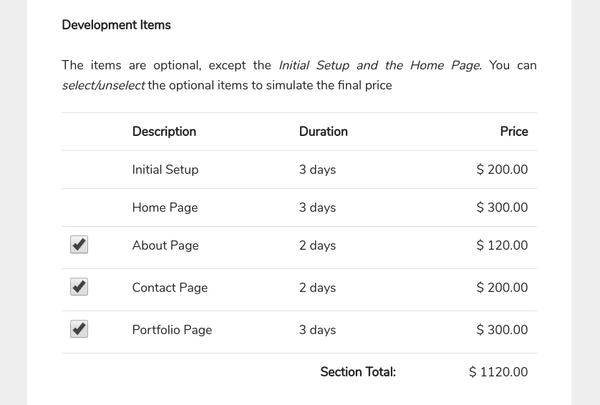Screen dimensions: 600x405
Task: Click the Price column header
Action: tap(514, 131)
